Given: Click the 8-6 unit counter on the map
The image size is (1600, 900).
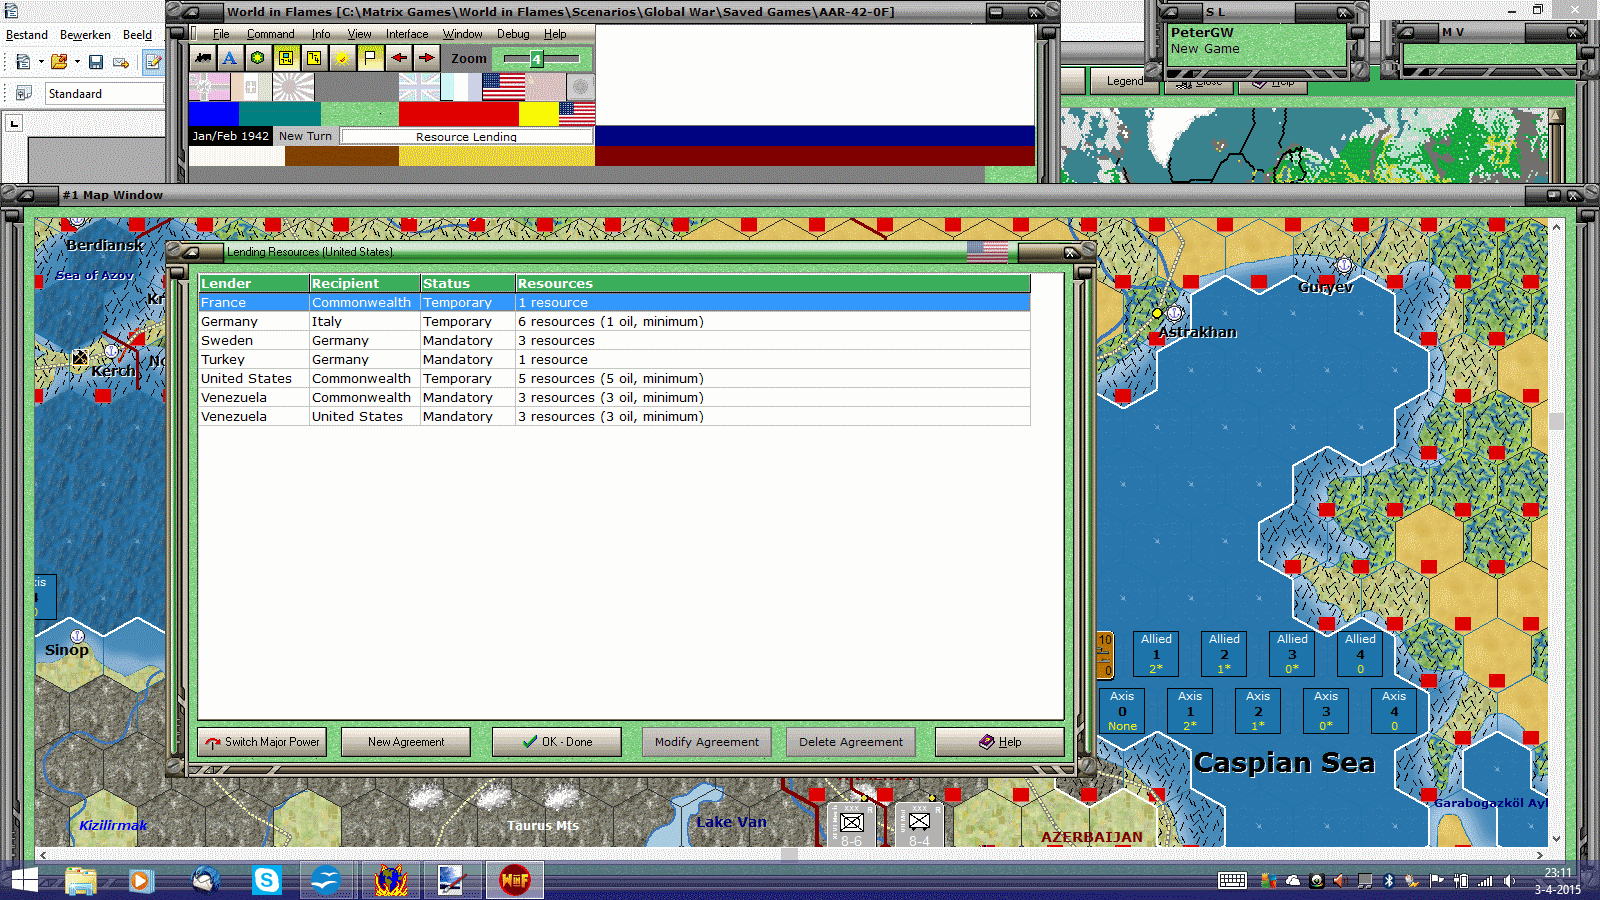Looking at the screenshot, I should point(852,825).
